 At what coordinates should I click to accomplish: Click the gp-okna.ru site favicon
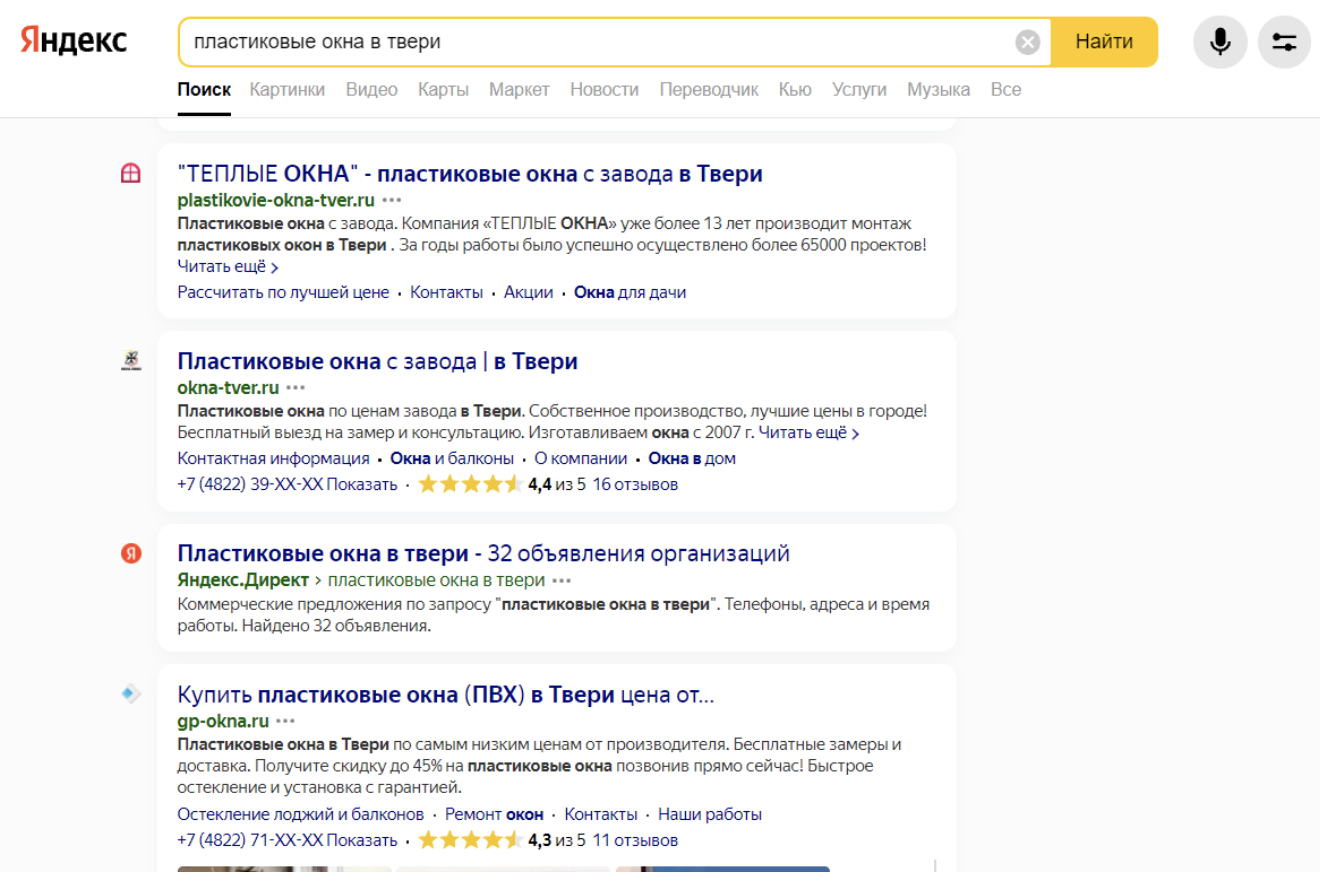click(x=131, y=694)
